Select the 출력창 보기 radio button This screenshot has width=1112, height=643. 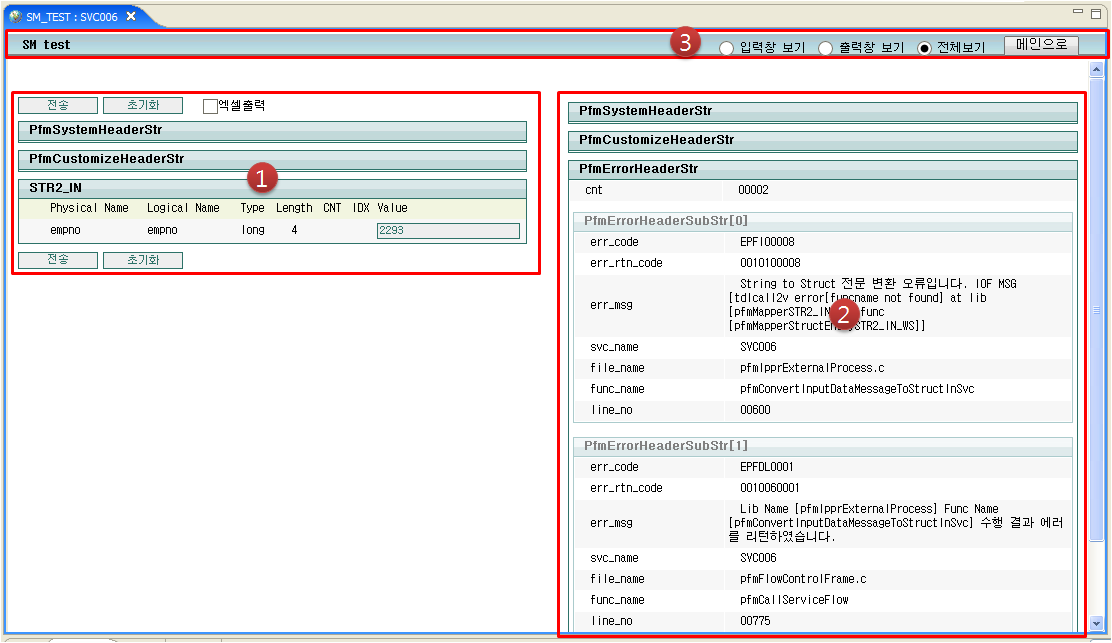tap(826, 48)
